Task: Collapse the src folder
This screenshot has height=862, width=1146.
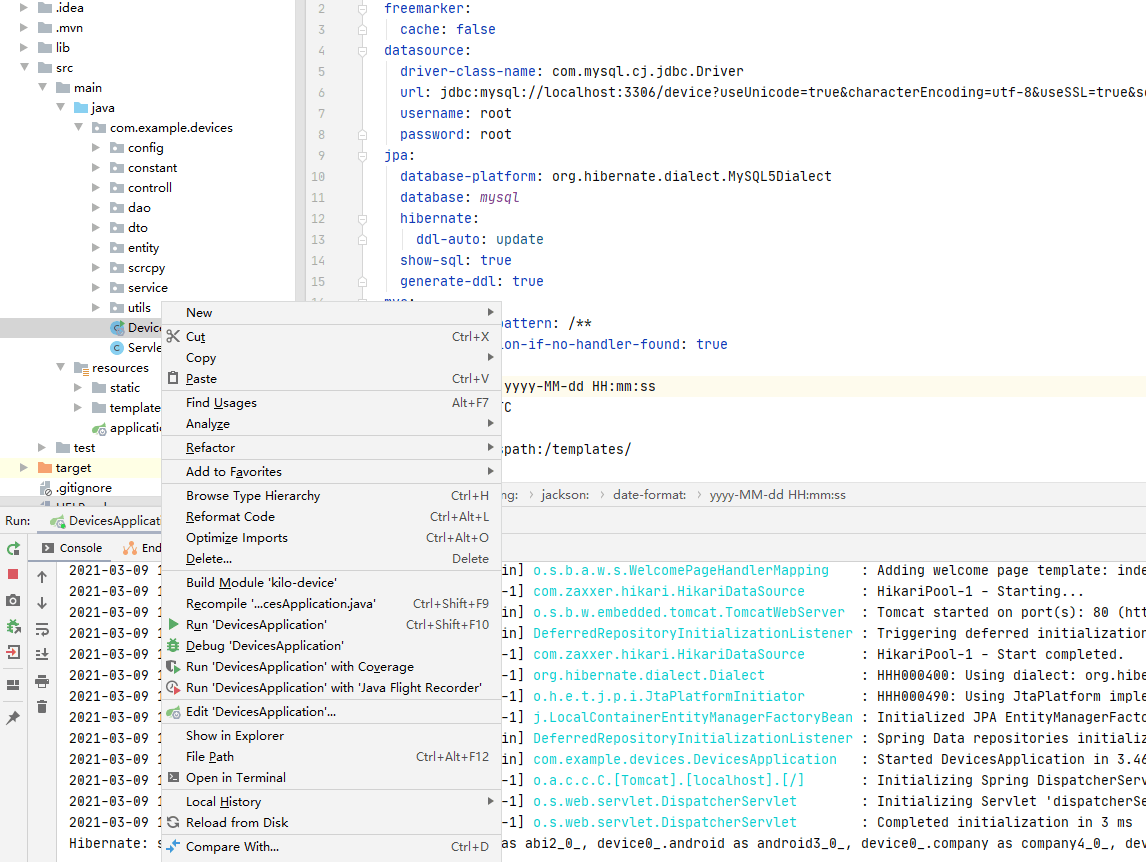Action: click(24, 67)
